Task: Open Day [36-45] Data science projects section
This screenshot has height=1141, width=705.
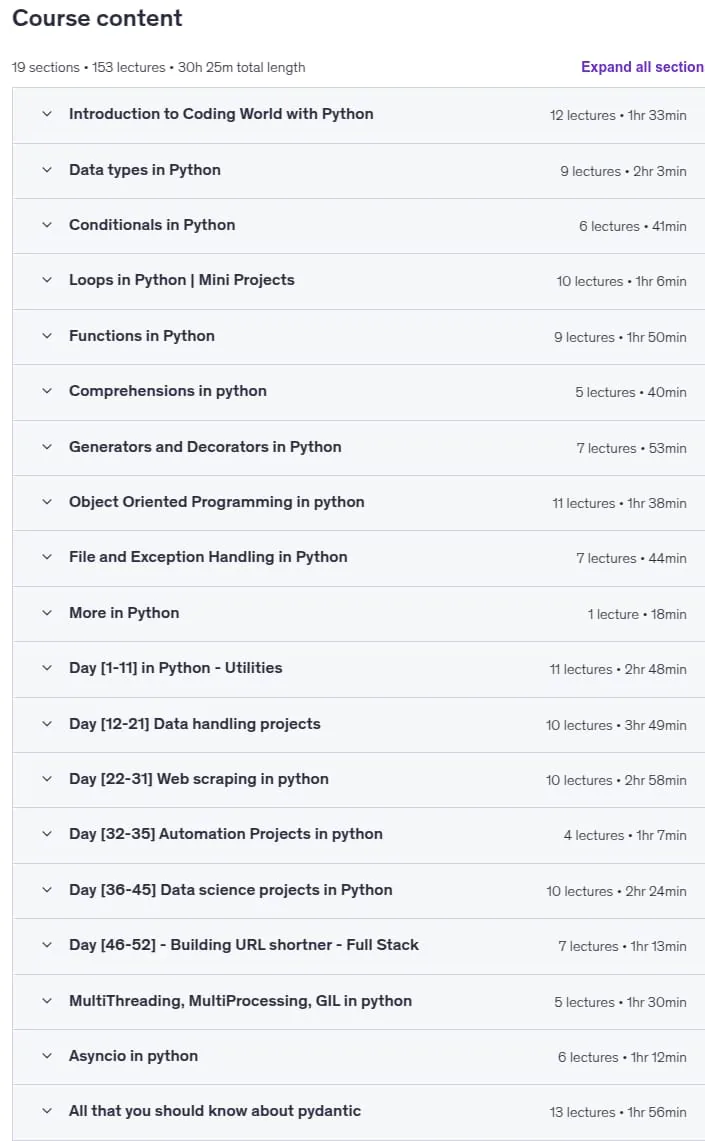Action: tap(359, 891)
